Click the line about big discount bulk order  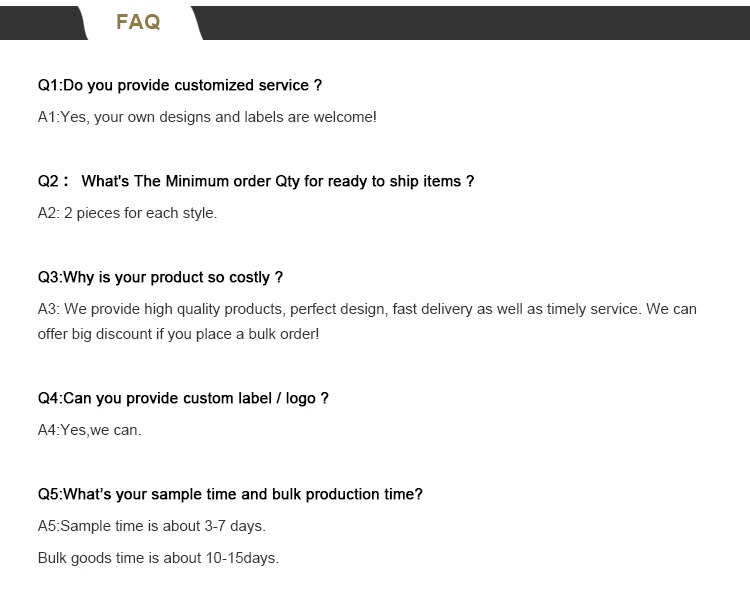(178, 334)
